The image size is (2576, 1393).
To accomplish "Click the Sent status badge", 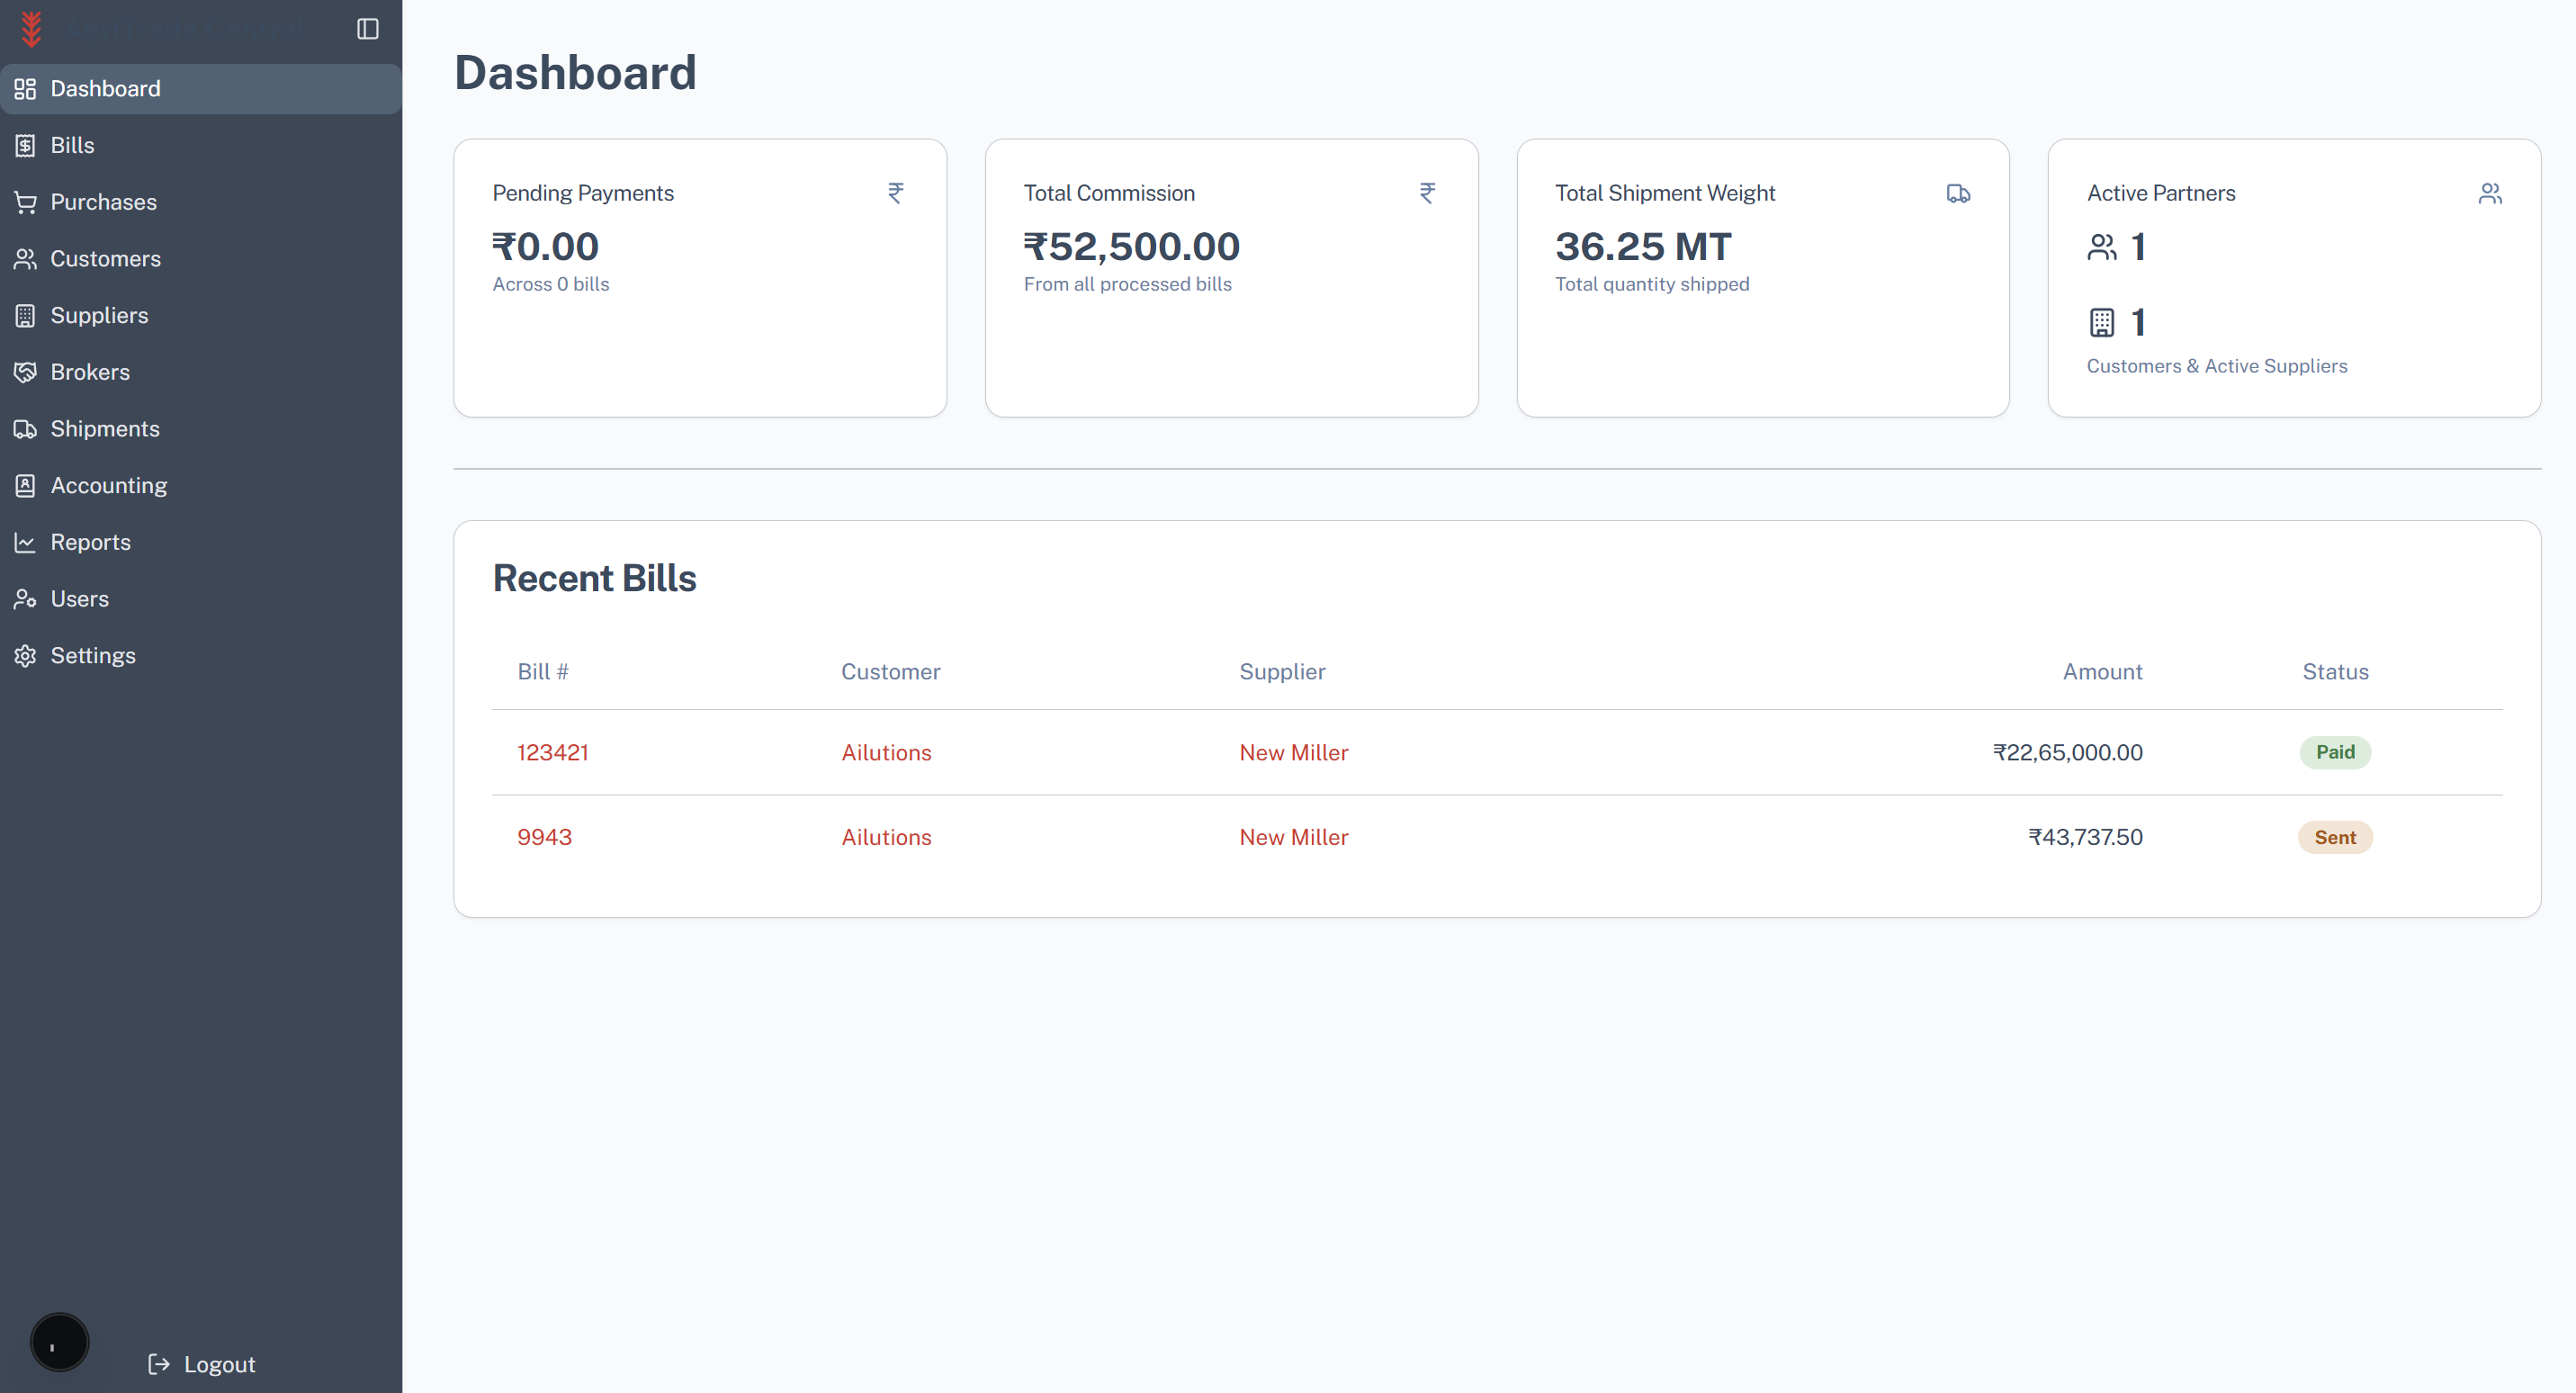I will [x=2335, y=838].
